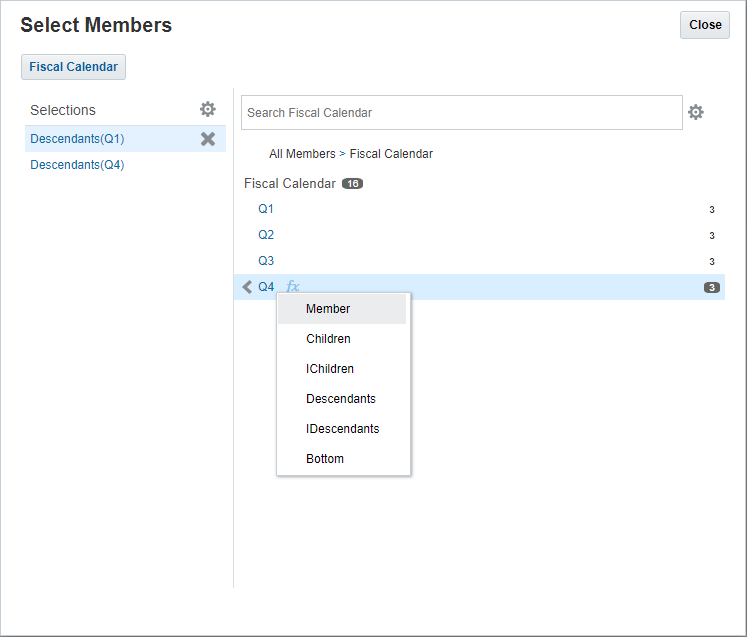Choose IDescendants from the function menu

coord(342,429)
